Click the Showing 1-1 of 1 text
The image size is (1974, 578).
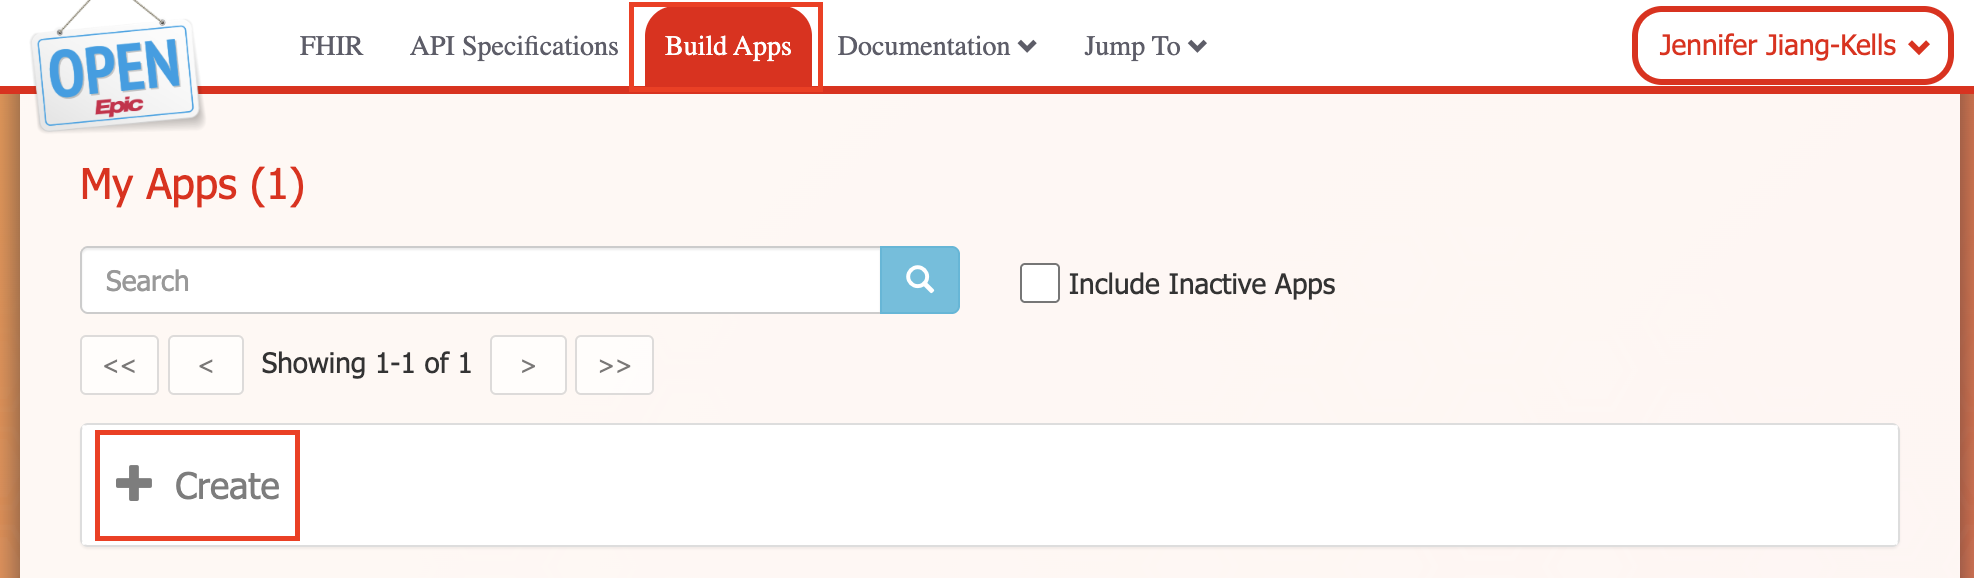(366, 364)
